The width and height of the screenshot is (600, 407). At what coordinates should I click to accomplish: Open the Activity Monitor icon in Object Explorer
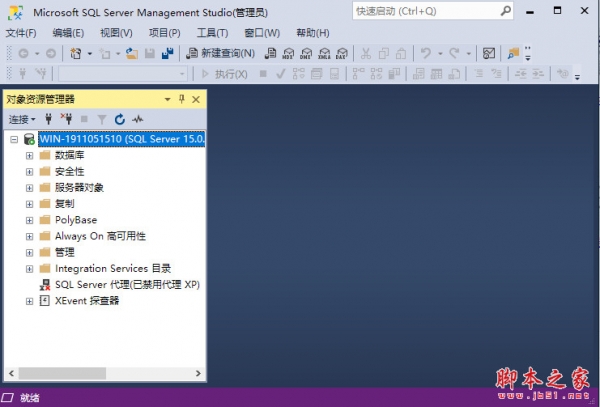pos(137,119)
